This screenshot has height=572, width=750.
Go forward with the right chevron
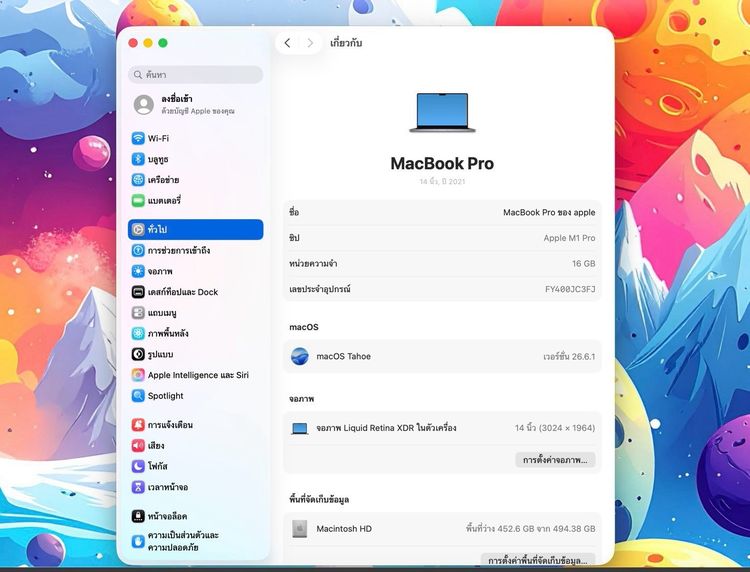coord(310,43)
